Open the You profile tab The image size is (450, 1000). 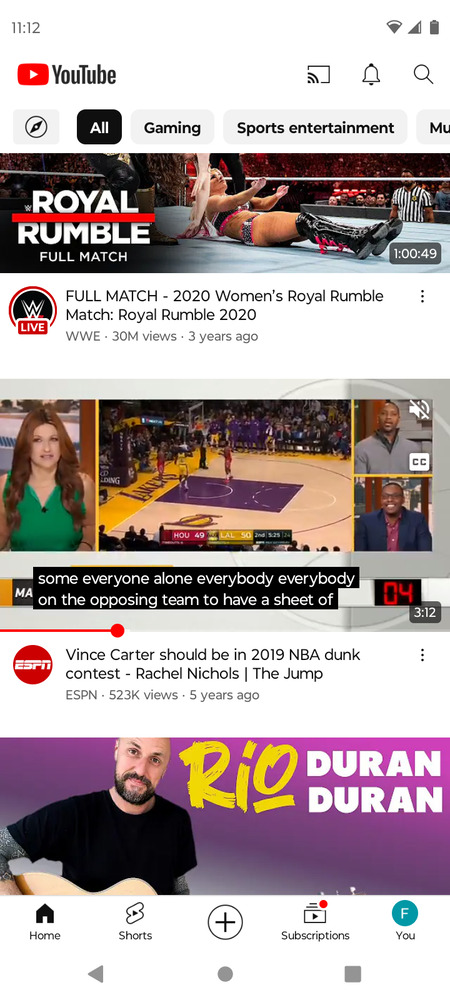405,922
